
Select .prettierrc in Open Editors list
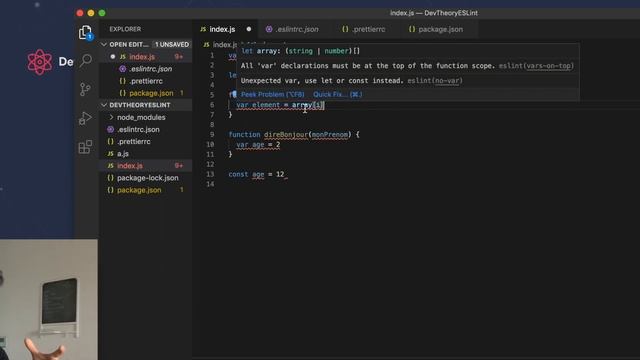pos(146,81)
